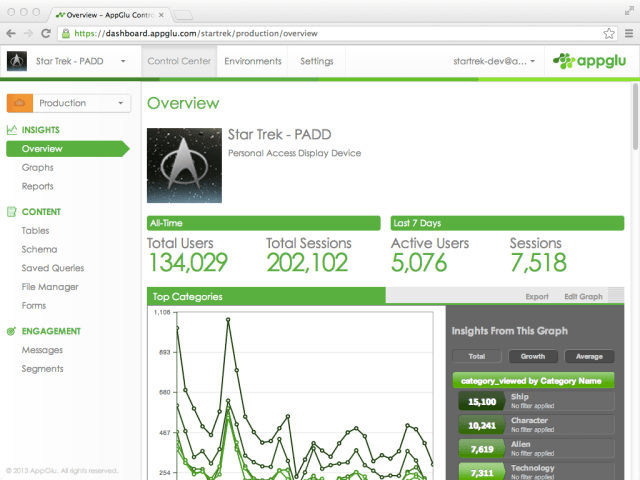Go to the Environments tab
640x480 pixels.
(253, 61)
